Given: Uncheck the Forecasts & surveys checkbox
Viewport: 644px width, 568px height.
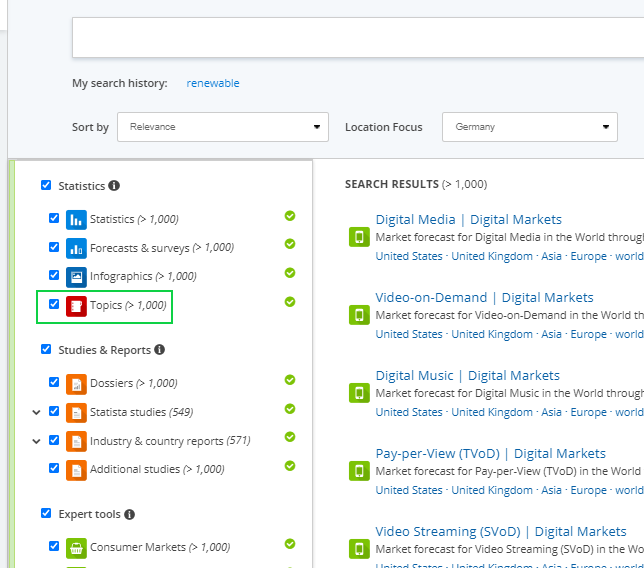Looking at the screenshot, I should pos(54,247).
